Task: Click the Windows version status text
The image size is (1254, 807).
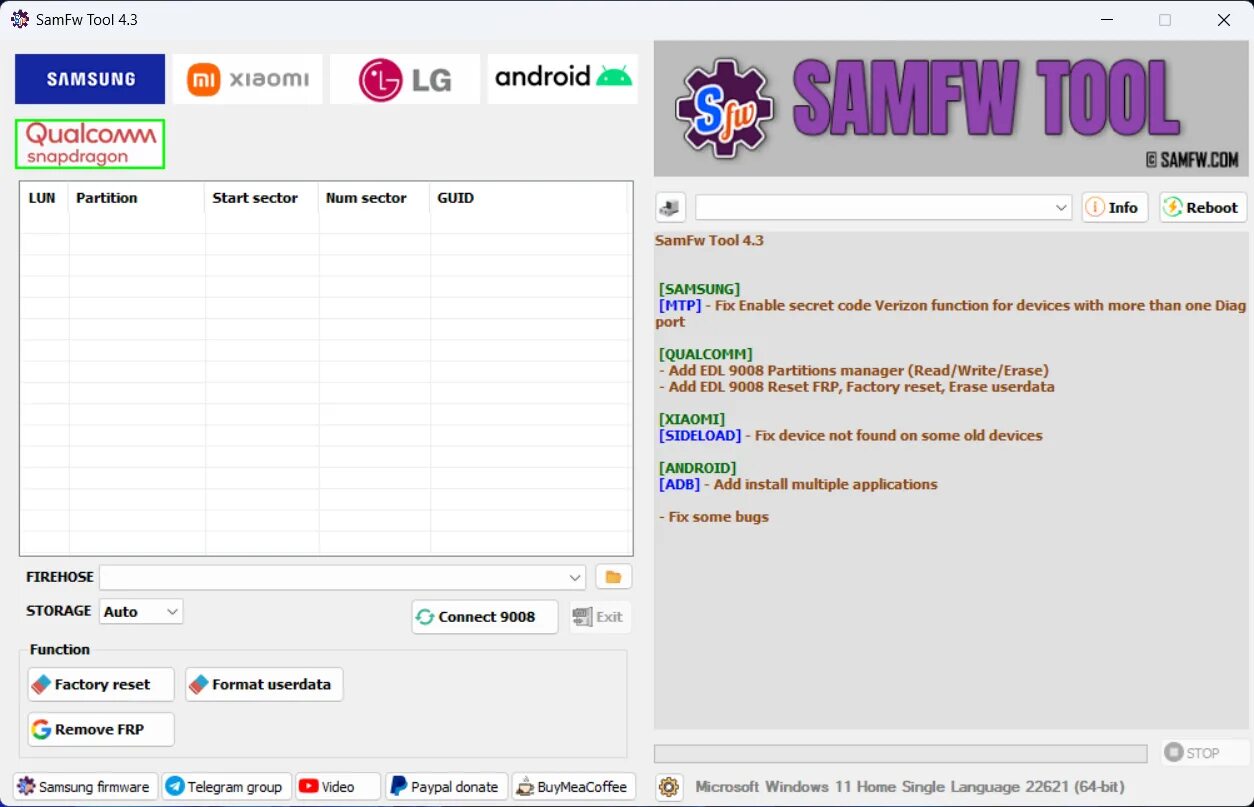Action: pos(910,787)
